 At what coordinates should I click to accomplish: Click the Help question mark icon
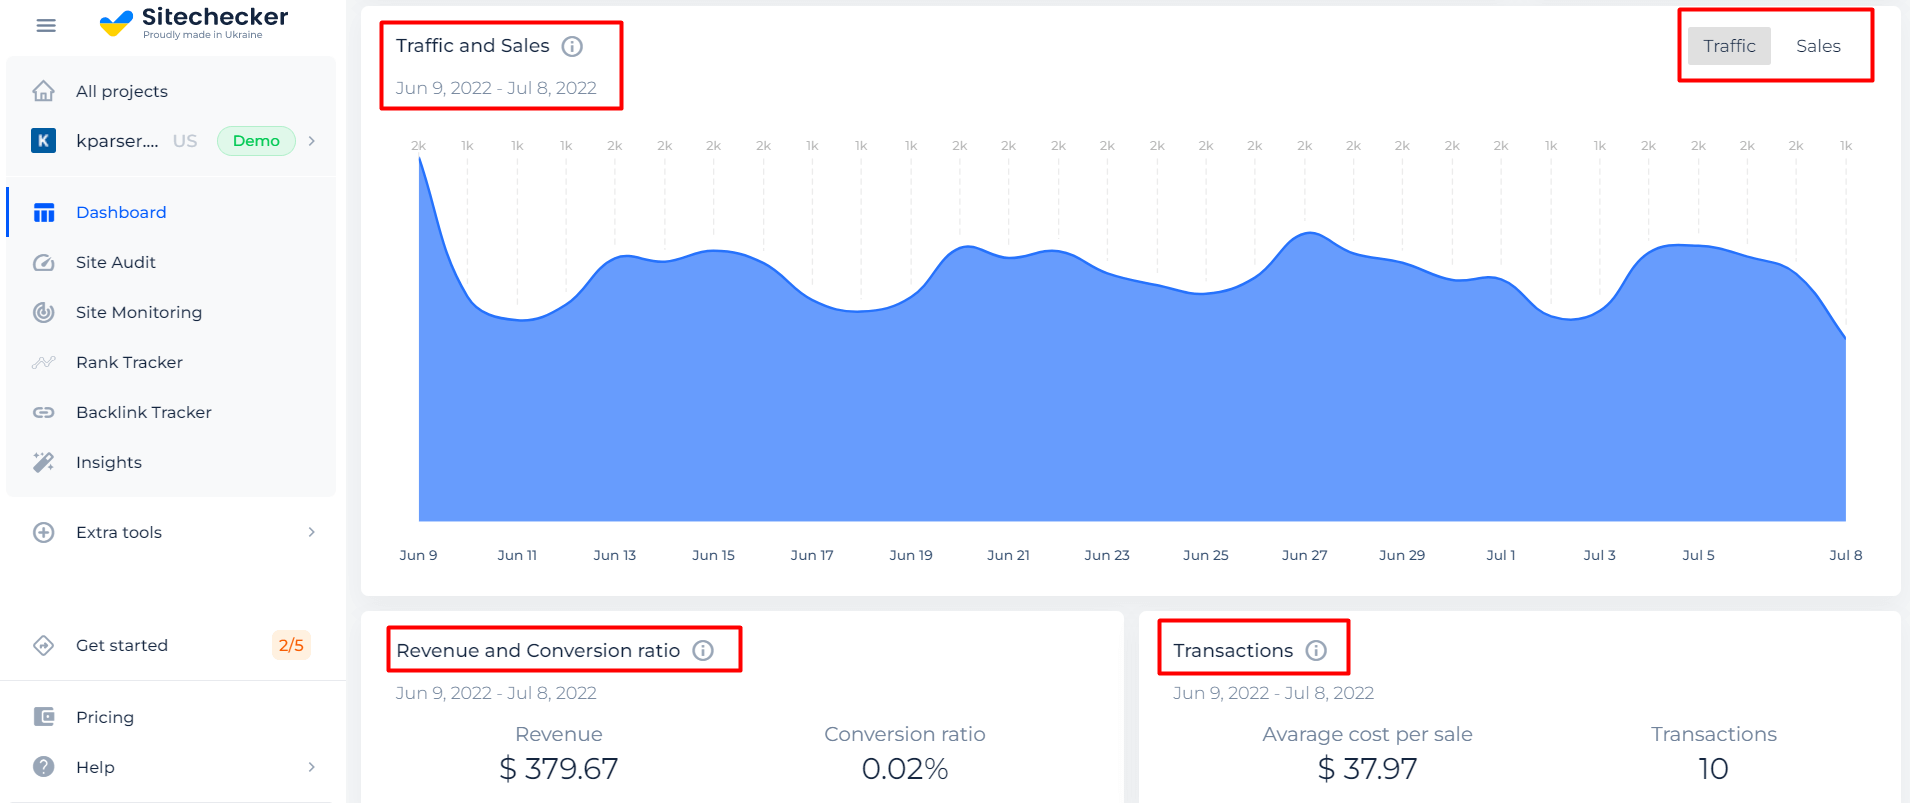coord(44,767)
